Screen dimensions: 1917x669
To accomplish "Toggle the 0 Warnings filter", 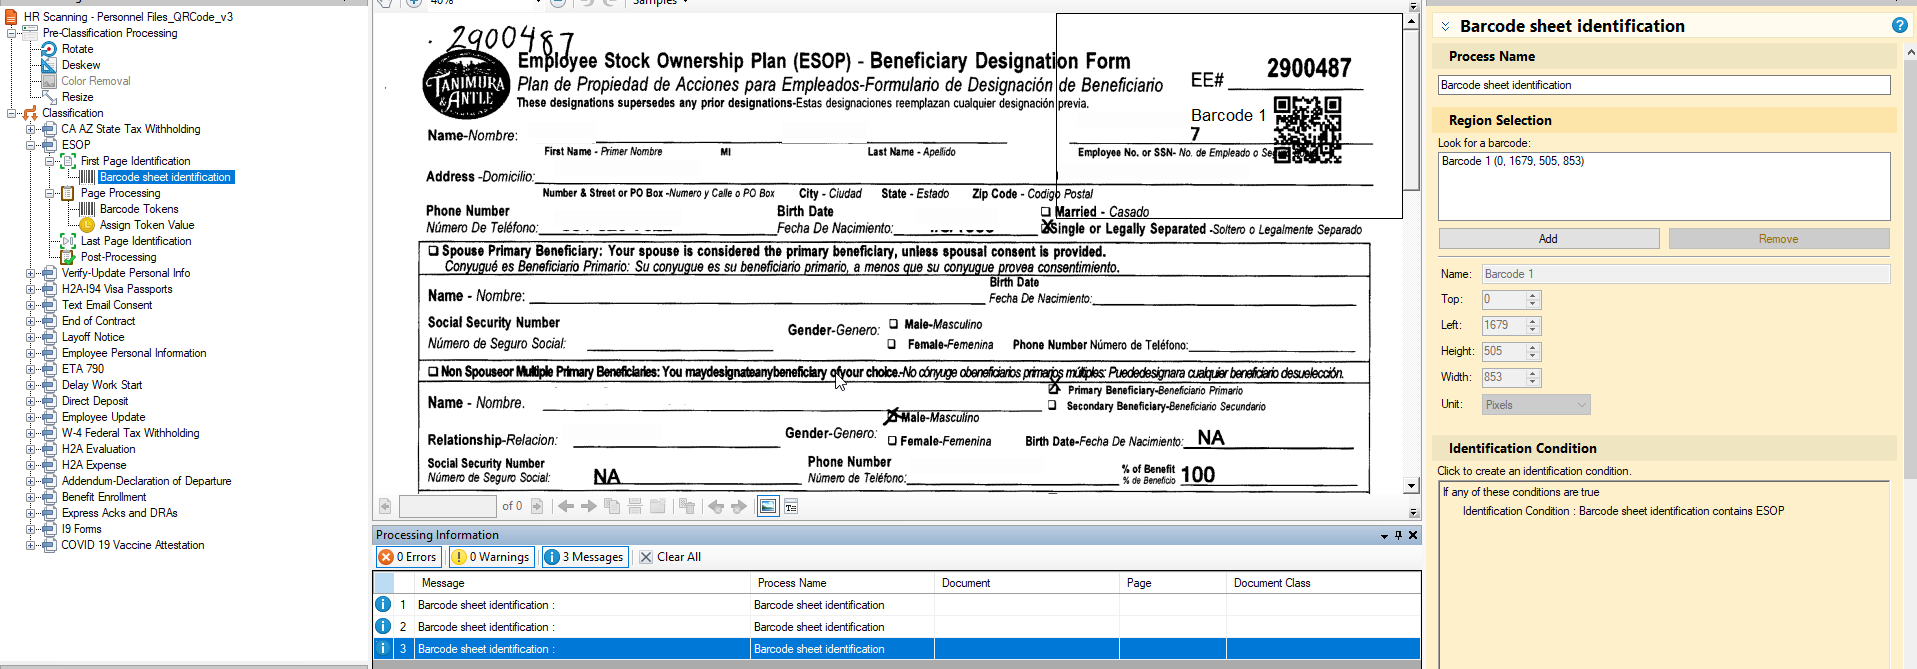I will [491, 557].
